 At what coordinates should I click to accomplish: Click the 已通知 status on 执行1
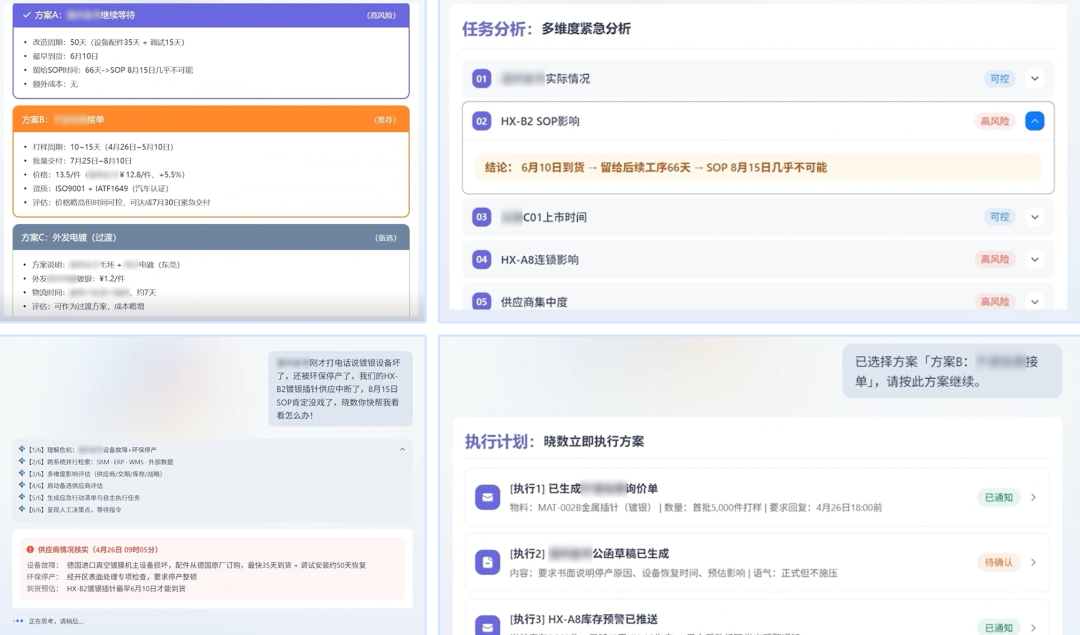coord(999,497)
